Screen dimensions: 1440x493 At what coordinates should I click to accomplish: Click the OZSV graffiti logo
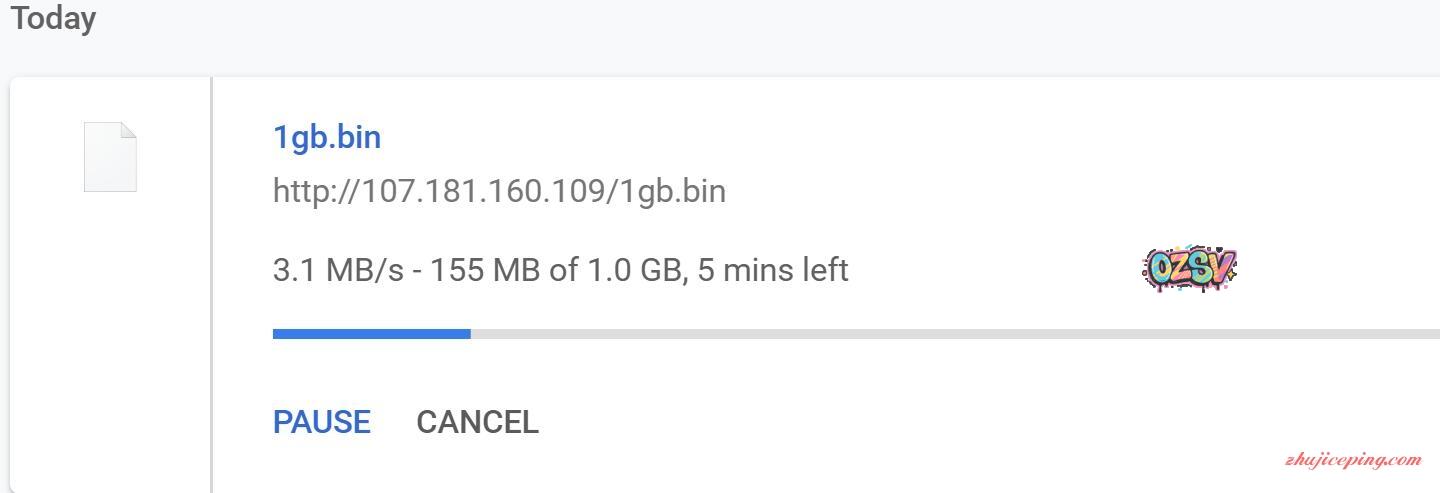click(x=1189, y=269)
